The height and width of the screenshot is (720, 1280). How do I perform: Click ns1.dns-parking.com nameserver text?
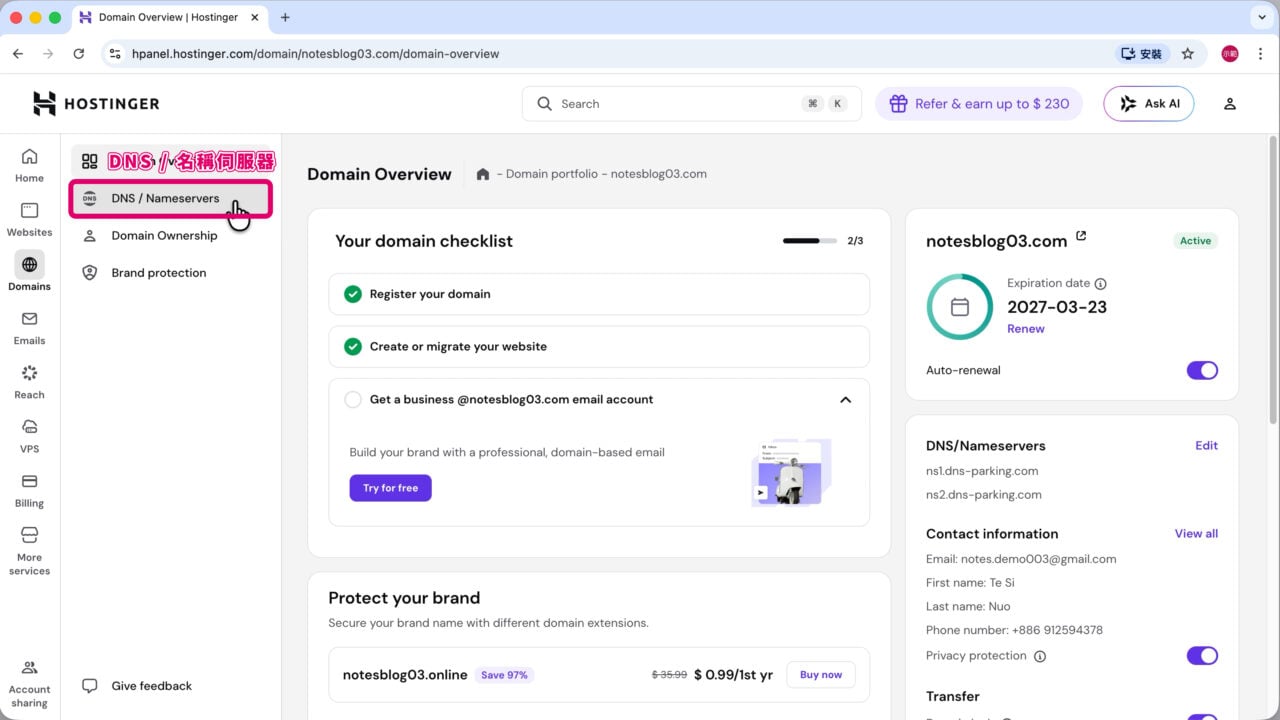click(982, 471)
